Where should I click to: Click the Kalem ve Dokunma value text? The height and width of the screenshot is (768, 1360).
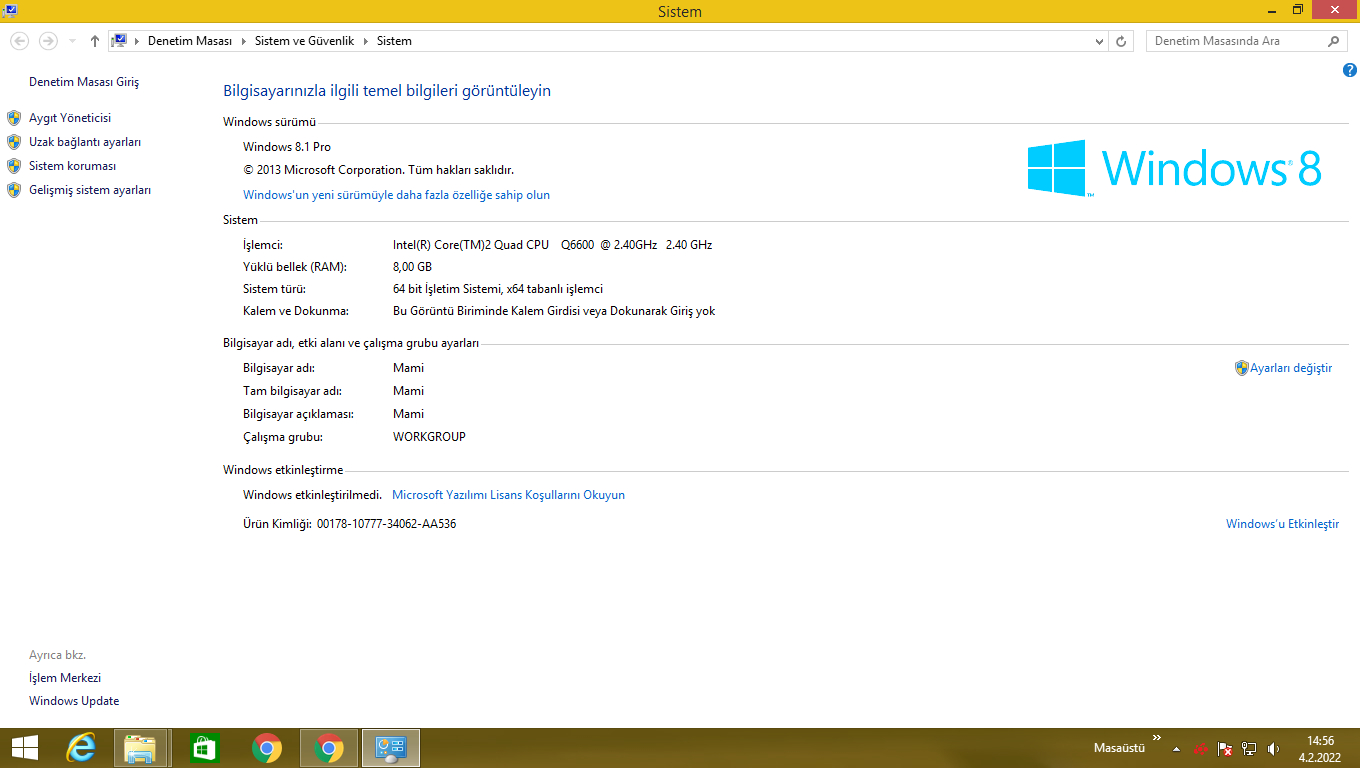[554, 311]
